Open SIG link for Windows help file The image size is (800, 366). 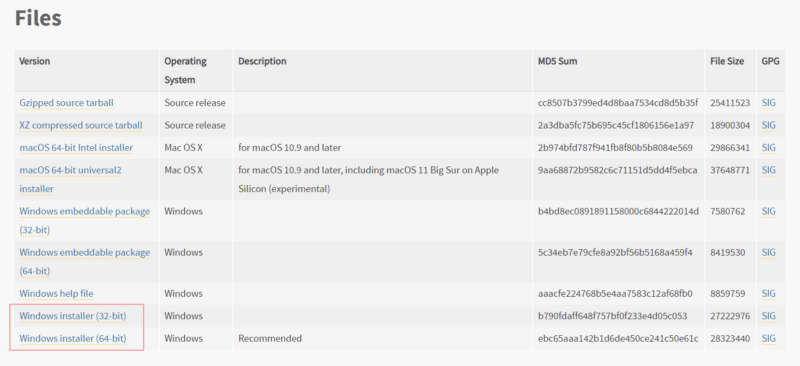[x=768, y=294]
